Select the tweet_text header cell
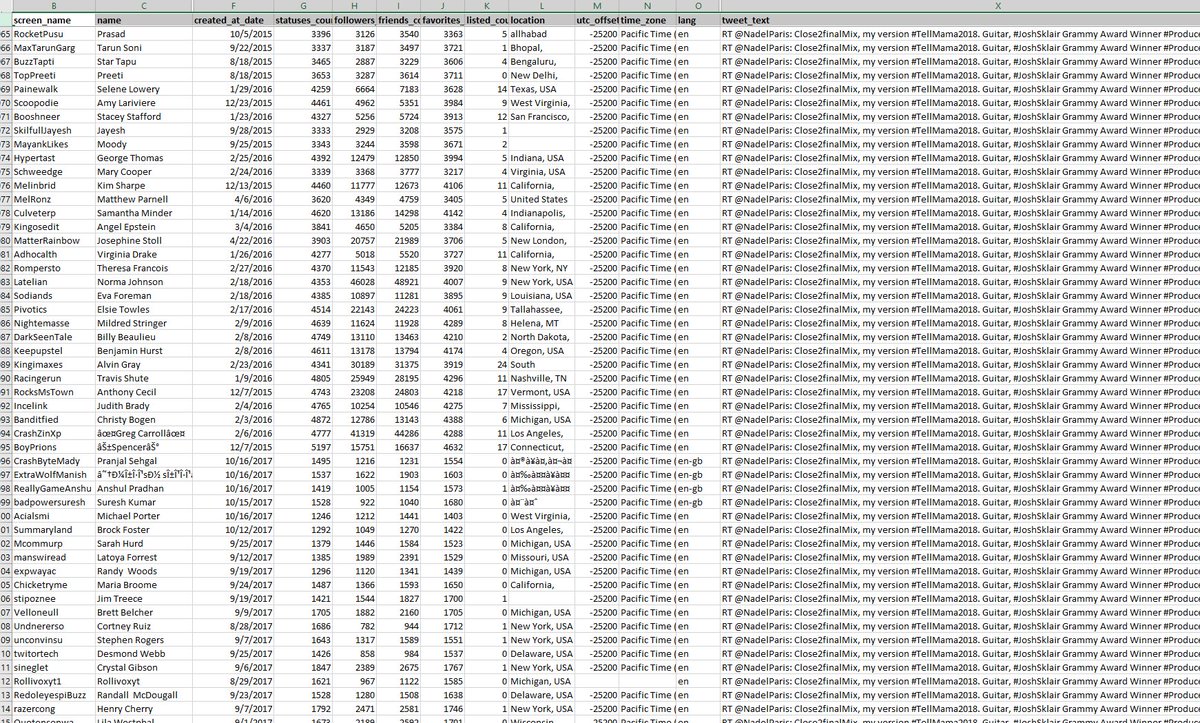 coord(959,20)
